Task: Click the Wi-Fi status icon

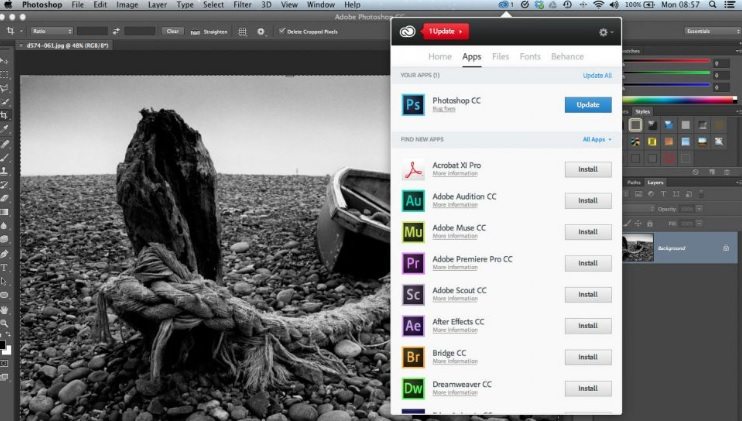Action: tap(599, 5)
